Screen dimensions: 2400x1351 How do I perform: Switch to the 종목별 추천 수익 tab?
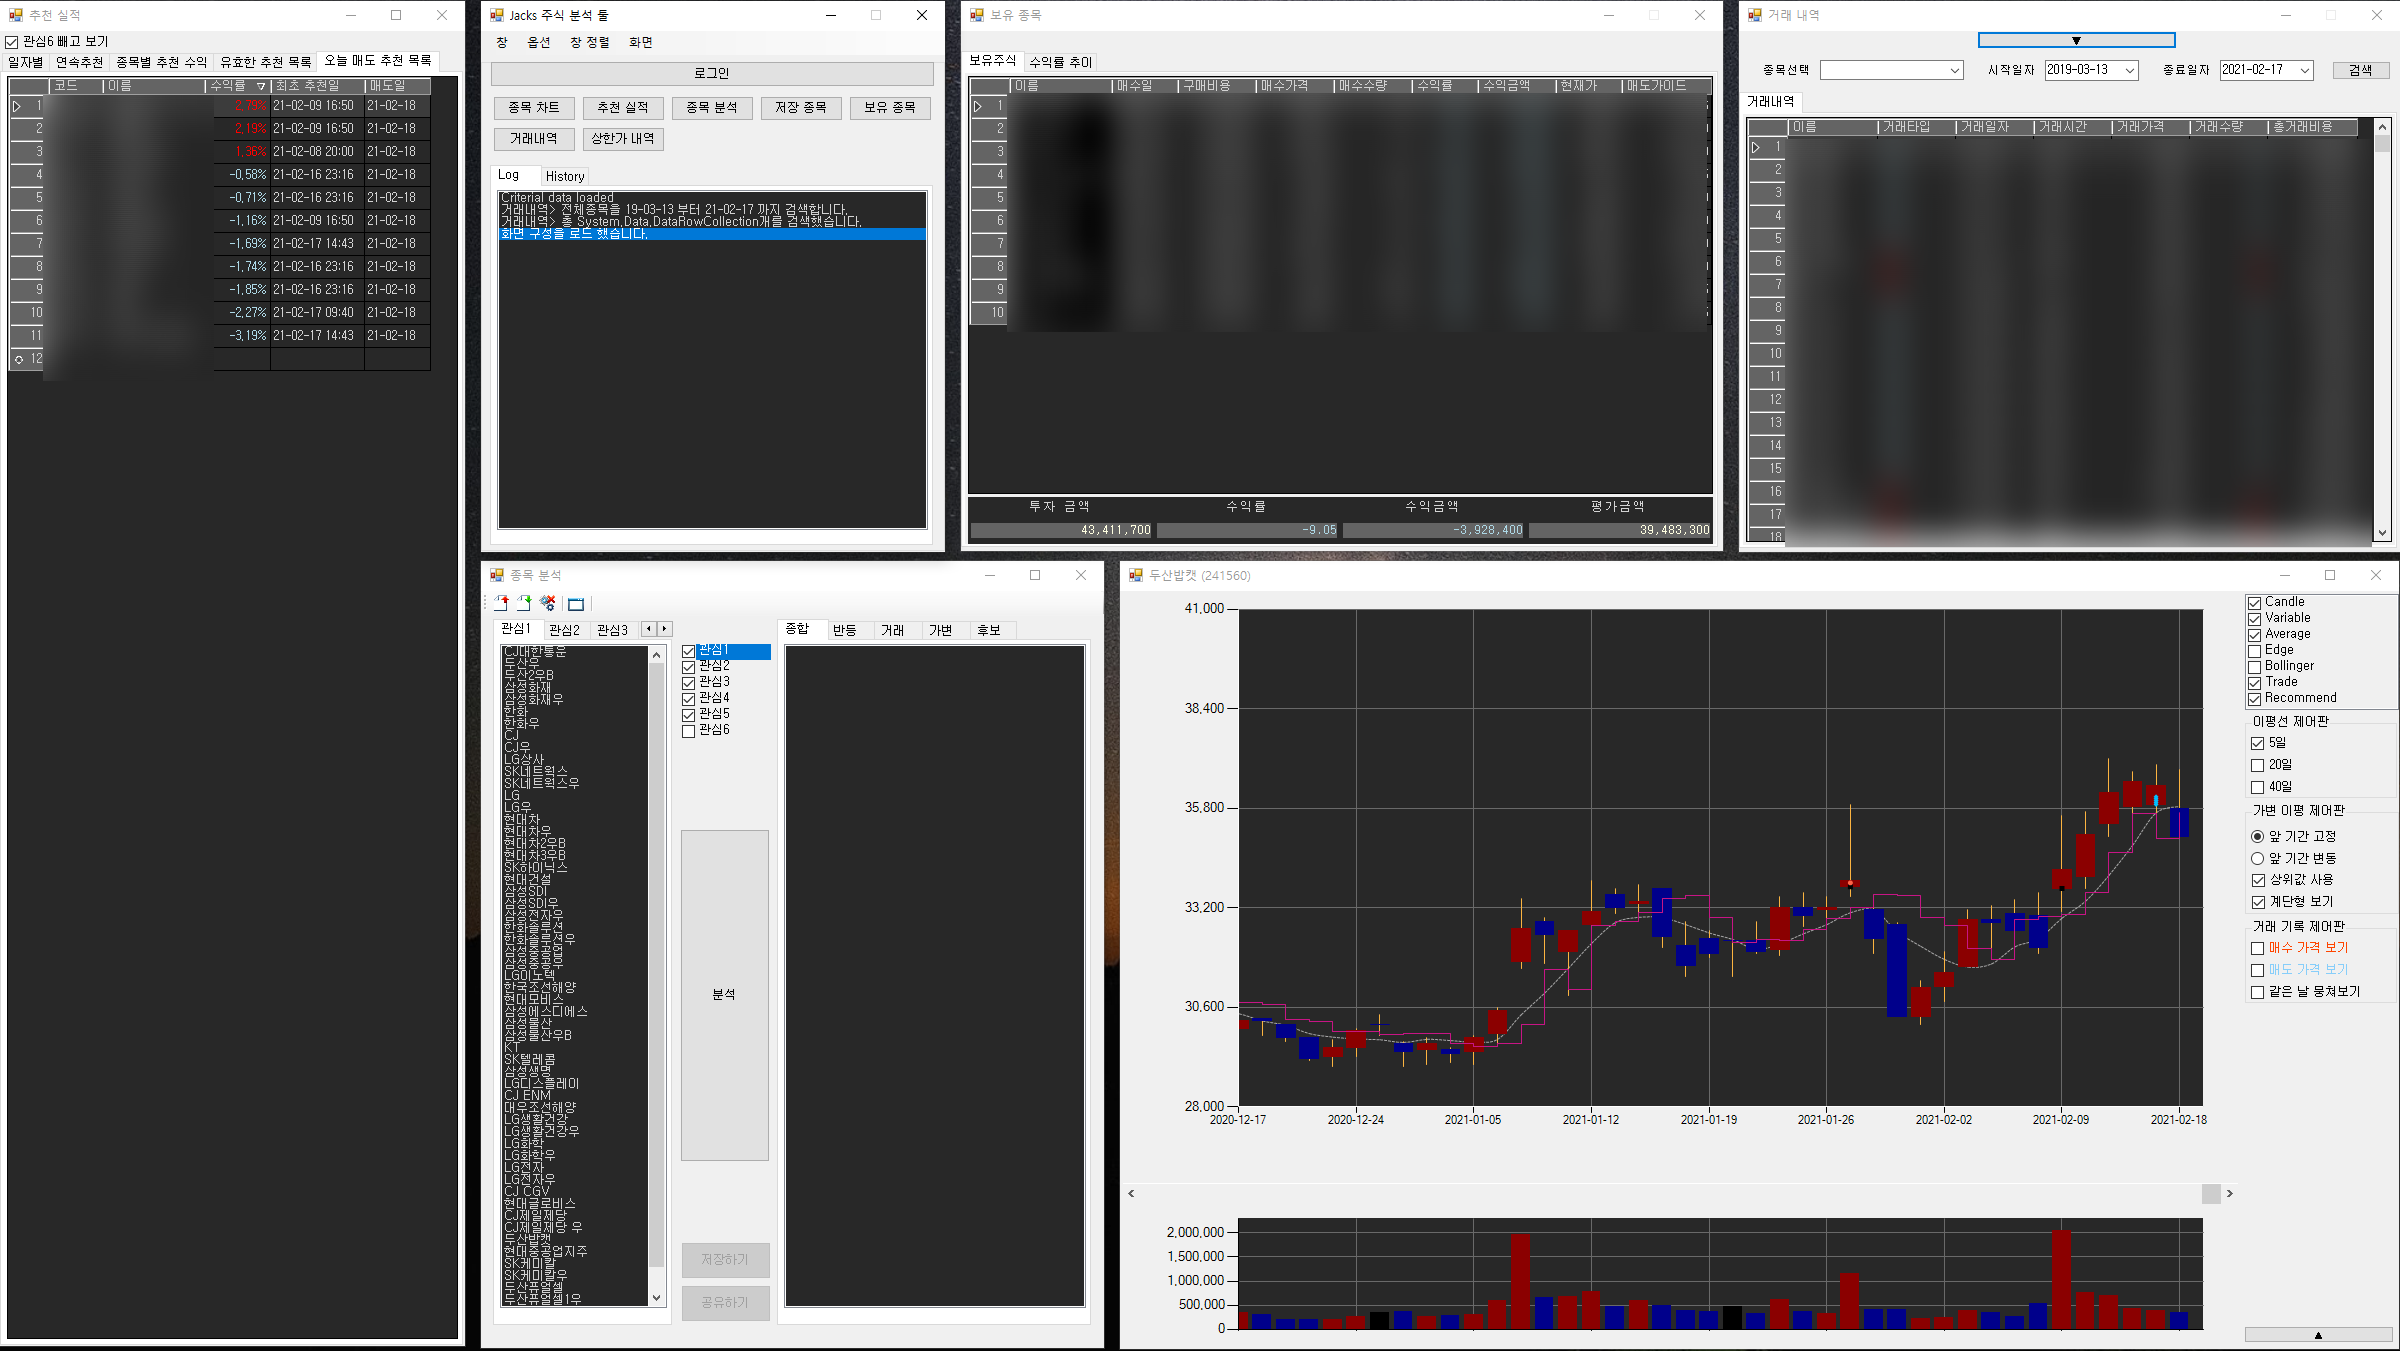(x=161, y=62)
